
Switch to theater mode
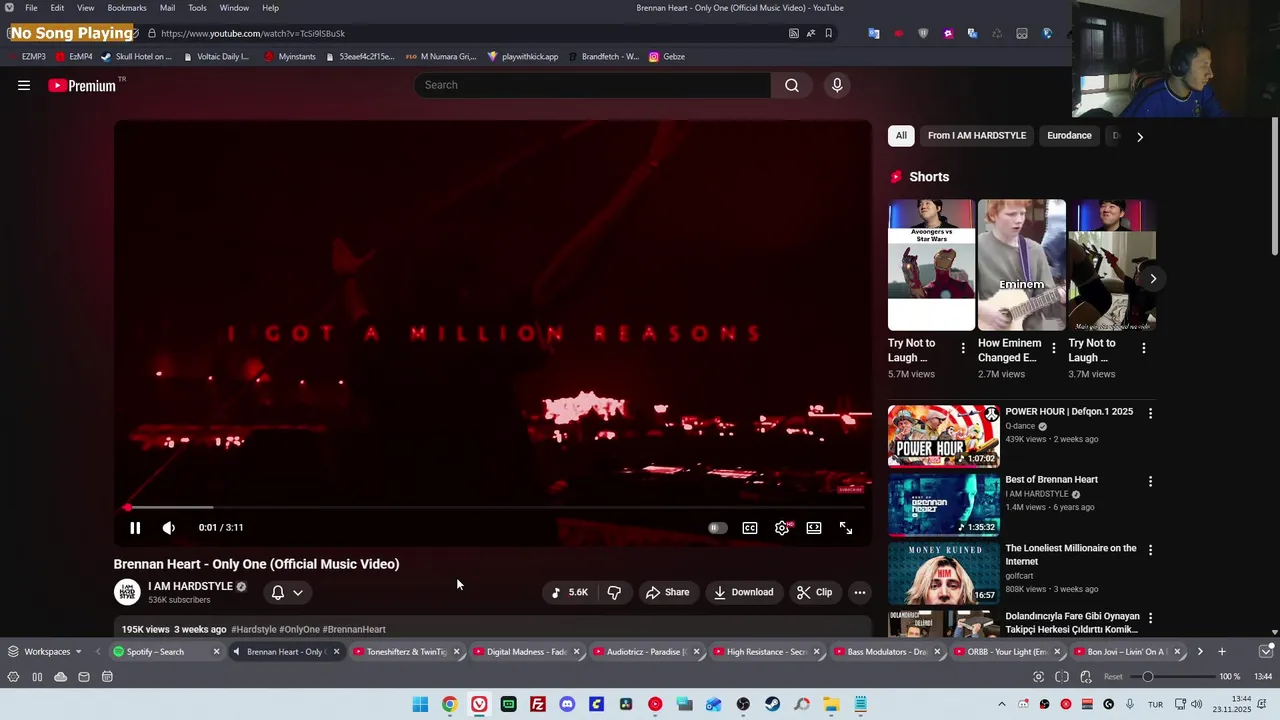[814, 528]
